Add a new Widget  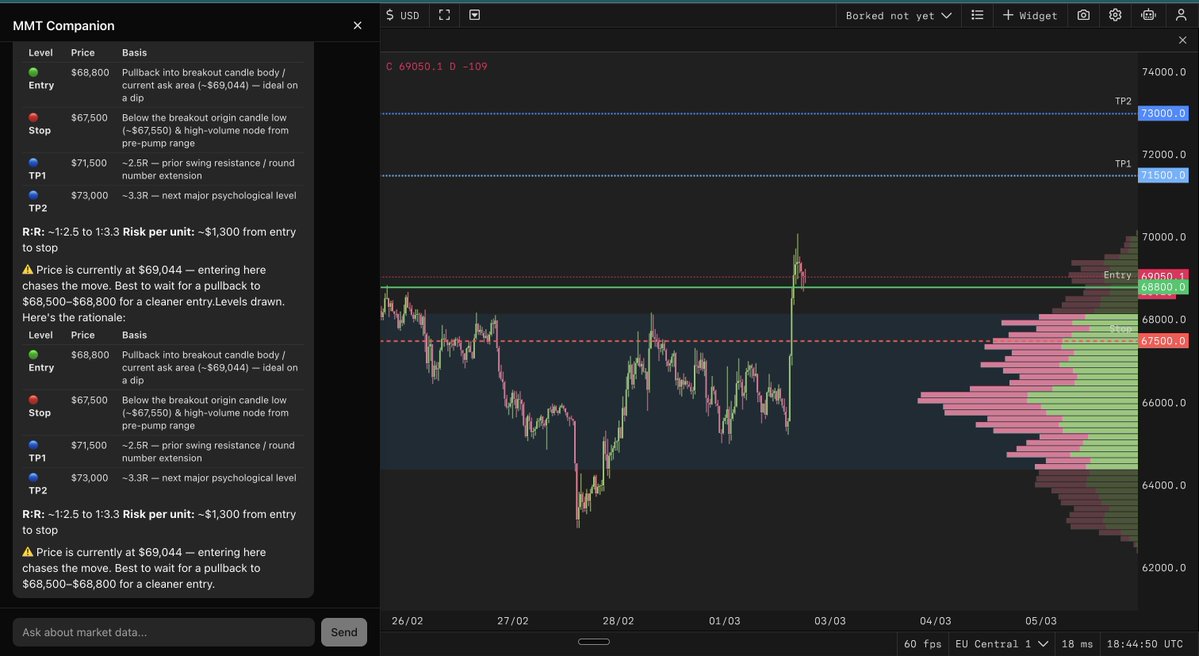coord(1029,15)
